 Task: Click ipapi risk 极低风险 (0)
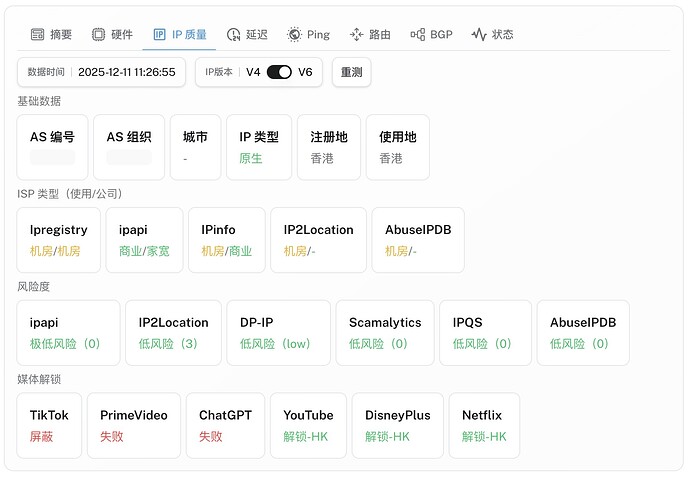pyautogui.click(x=65, y=344)
